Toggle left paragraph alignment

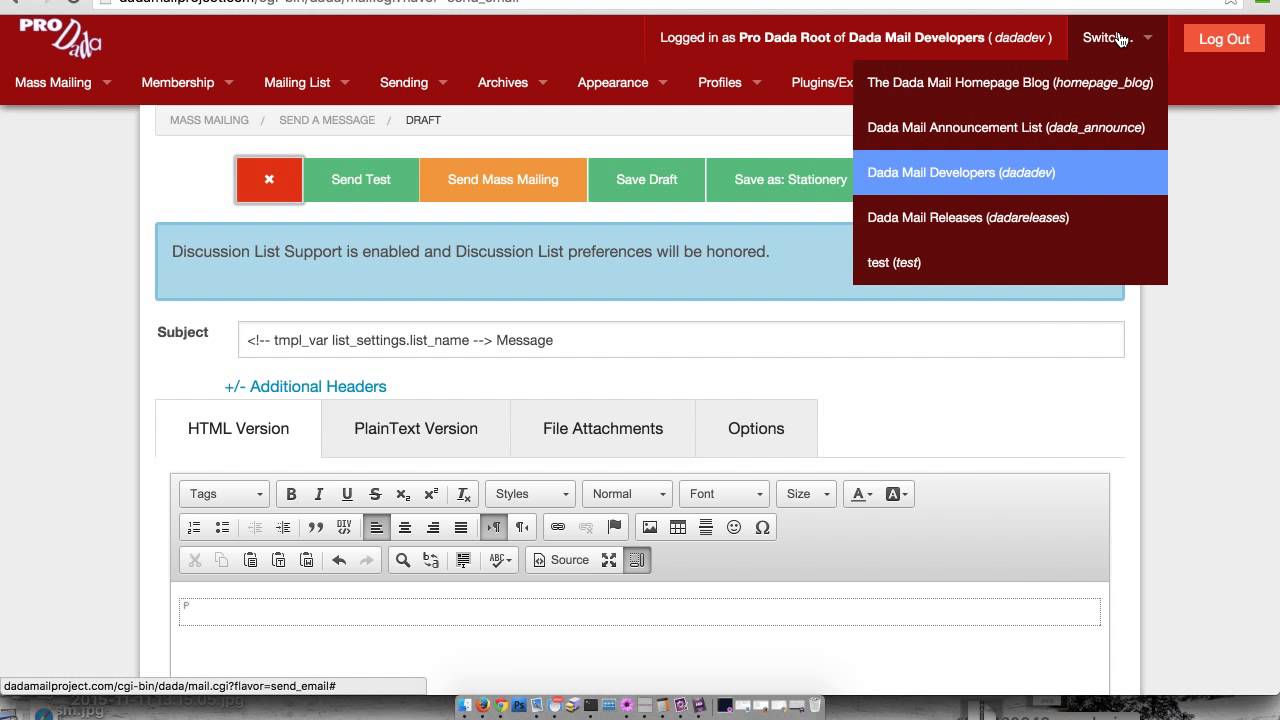click(x=377, y=527)
